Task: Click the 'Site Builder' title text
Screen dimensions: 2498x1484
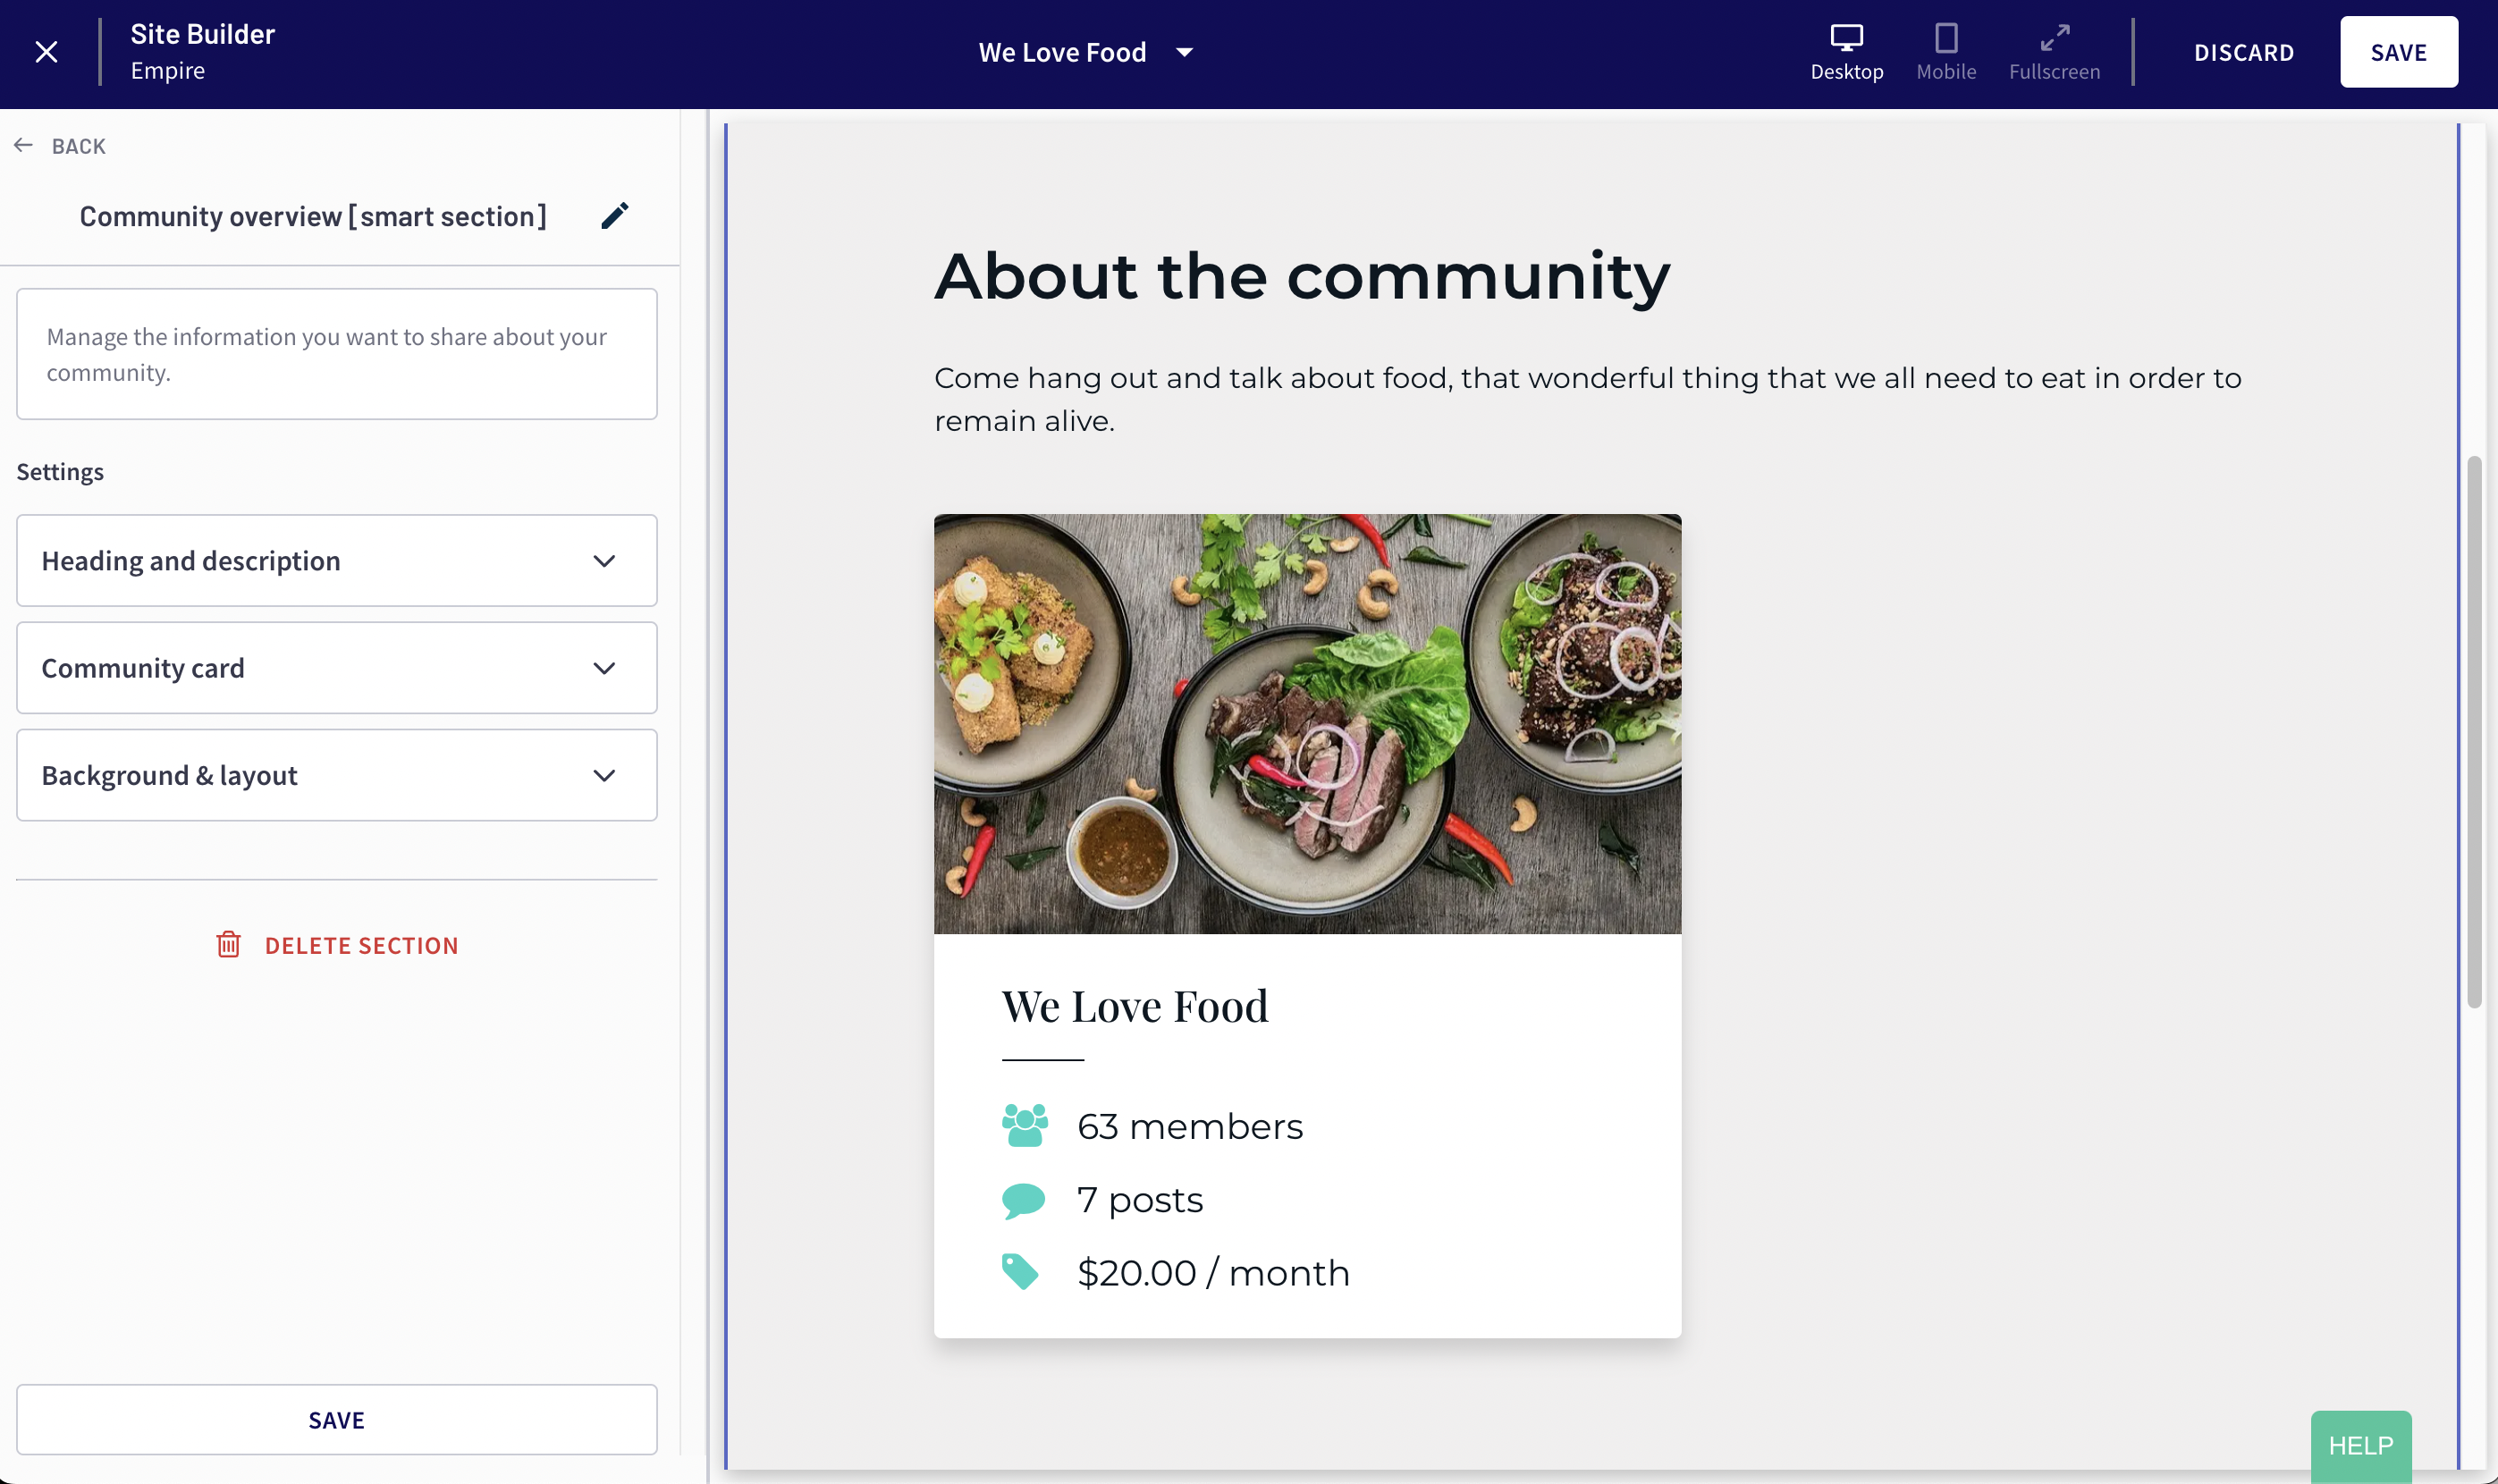Action: pos(202,34)
